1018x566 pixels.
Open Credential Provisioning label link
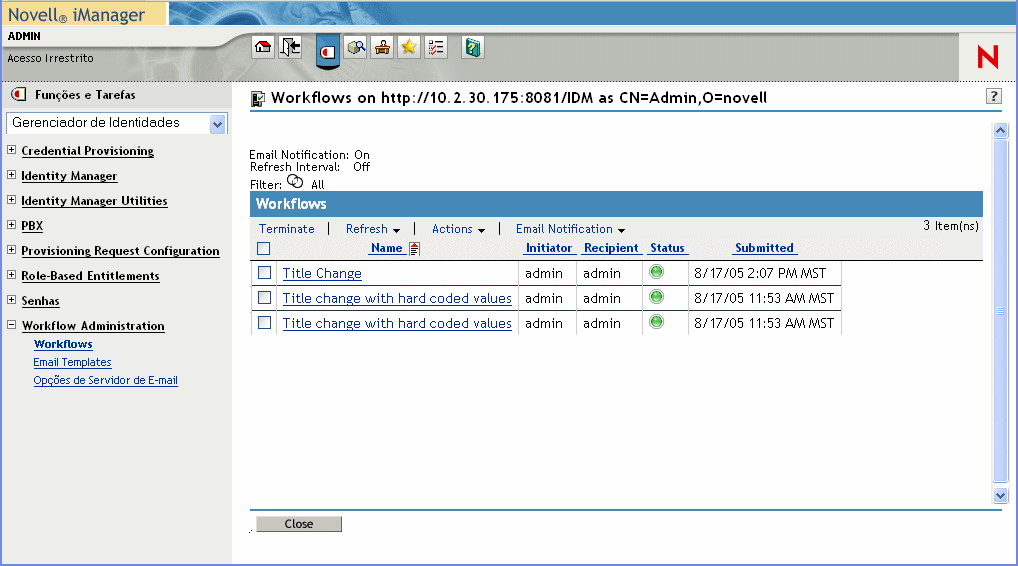point(88,151)
